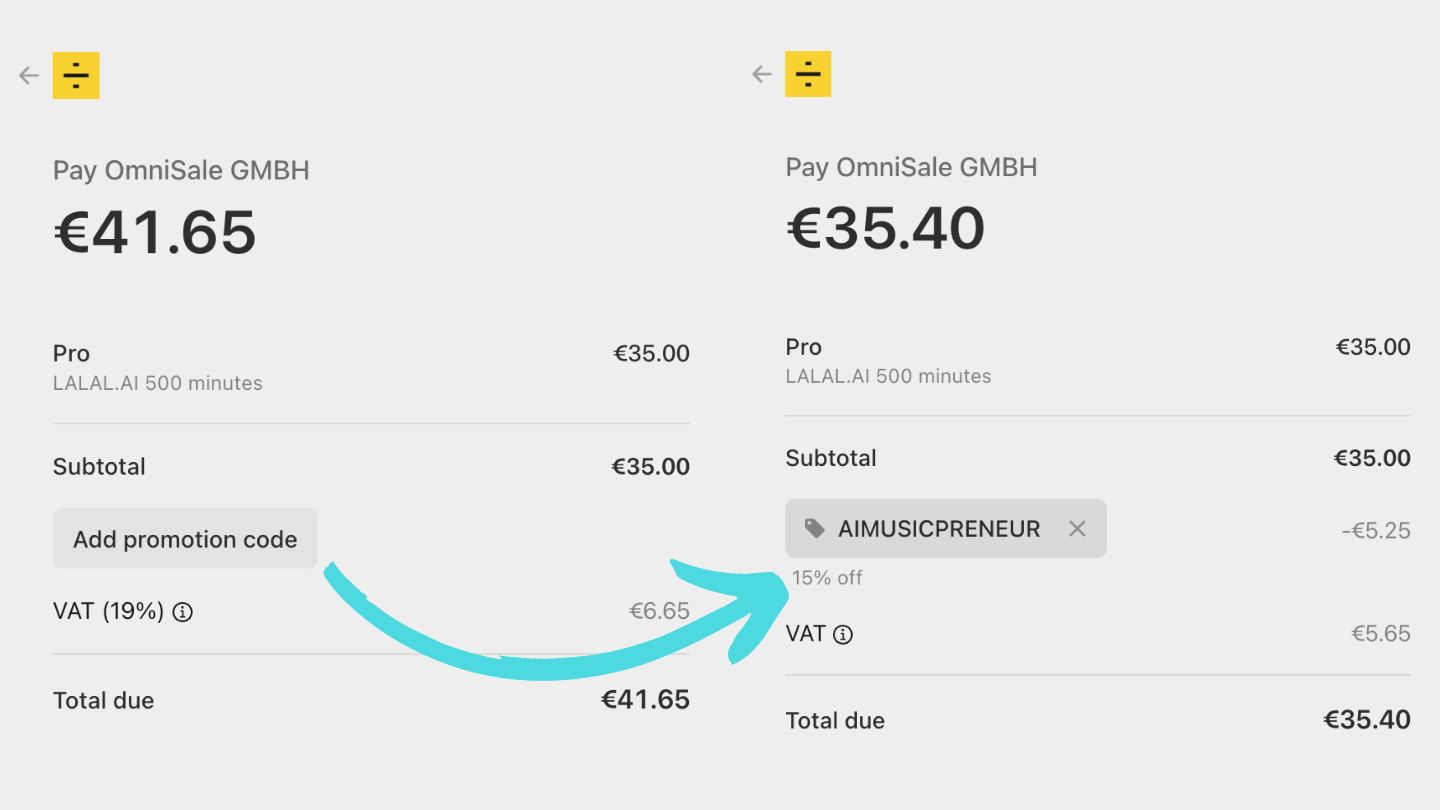Click the large €35.40 heading amount

click(886, 228)
